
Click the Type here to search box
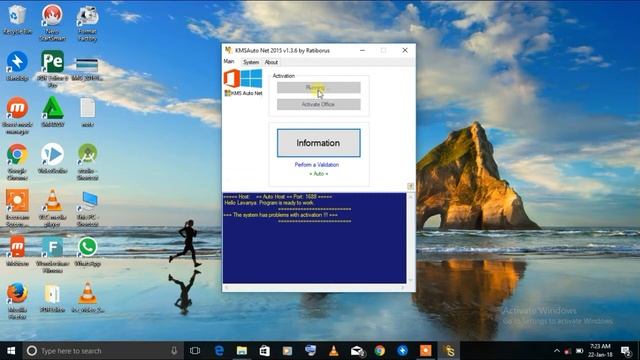[102, 351]
